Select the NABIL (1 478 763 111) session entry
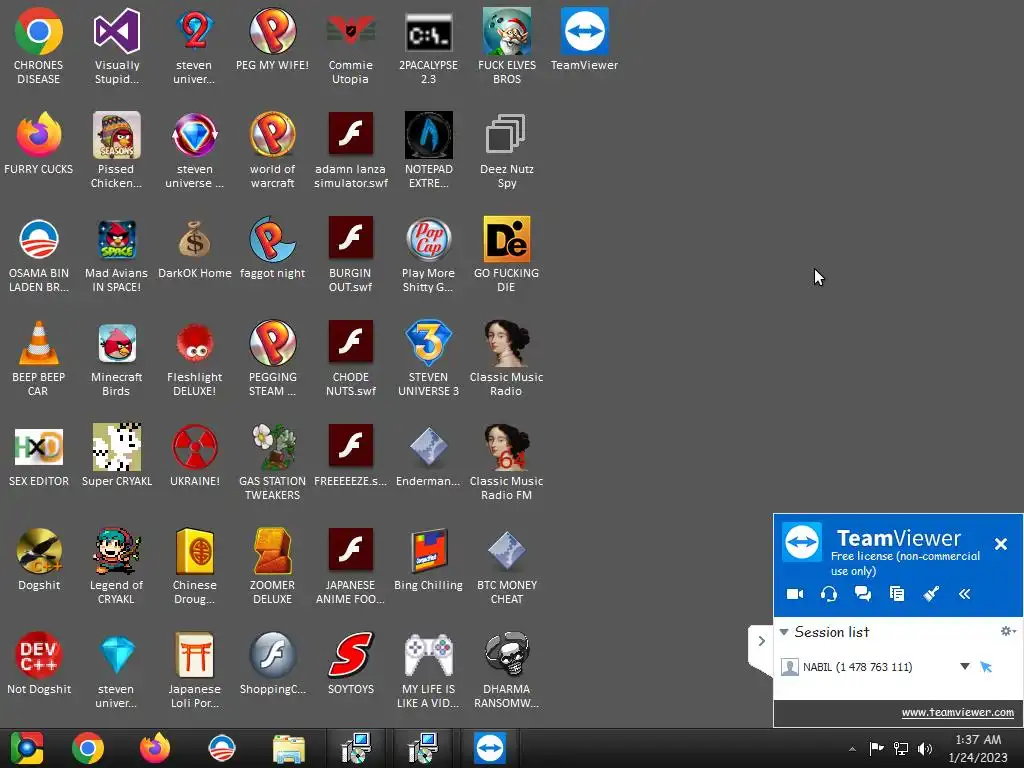 857,667
